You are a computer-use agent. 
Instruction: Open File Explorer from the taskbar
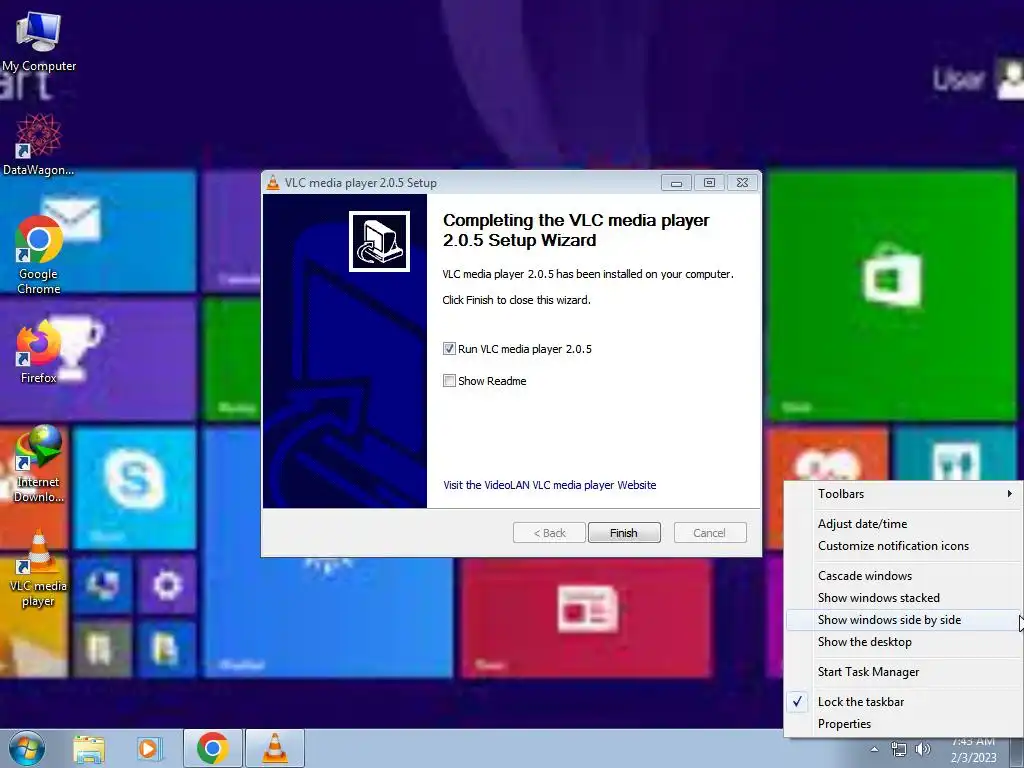pyautogui.click(x=89, y=748)
